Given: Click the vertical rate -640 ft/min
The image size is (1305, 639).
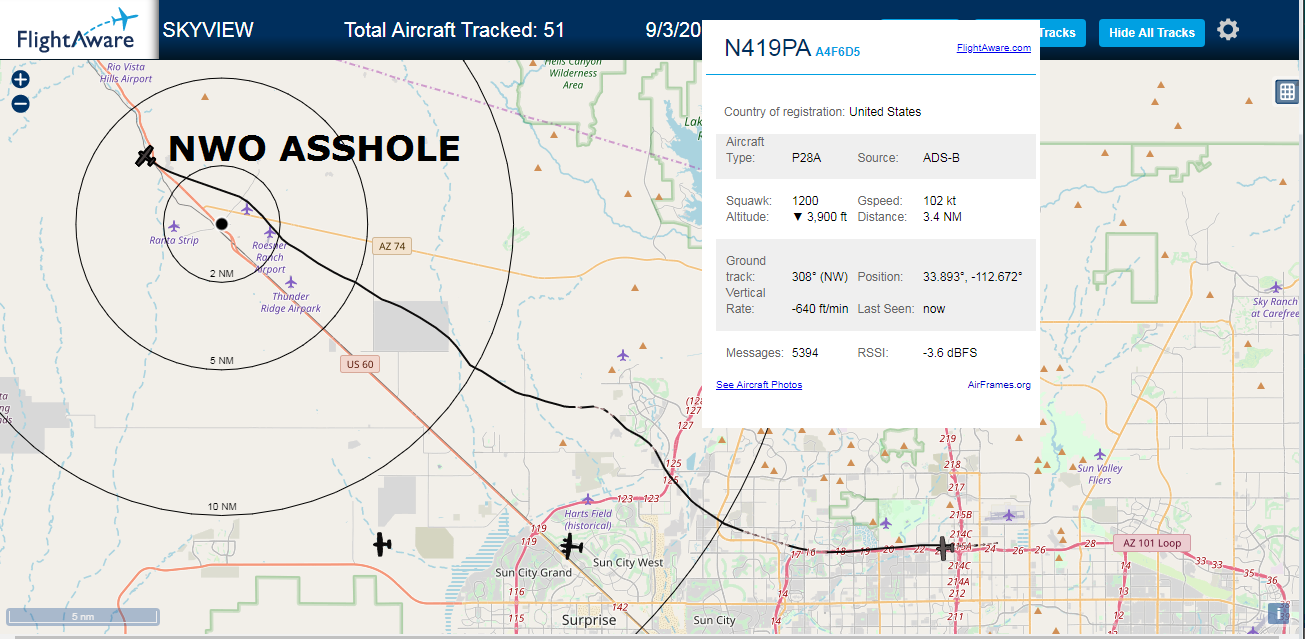Looking at the screenshot, I should 820,309.
